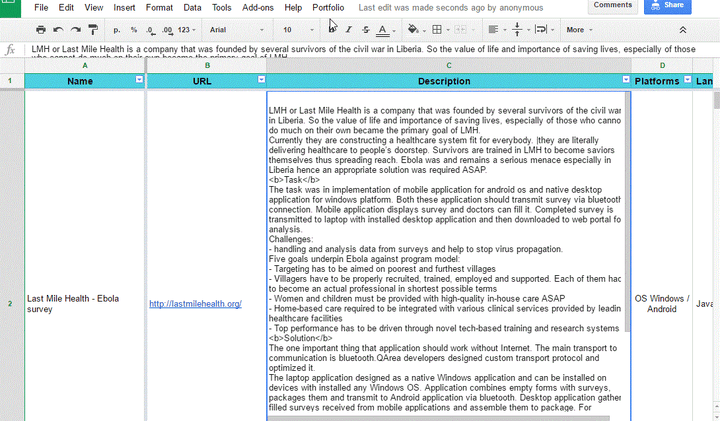Open the lastmilehealth.org link
The width and height of the screenshot is (720, 421).
(195, 303)
